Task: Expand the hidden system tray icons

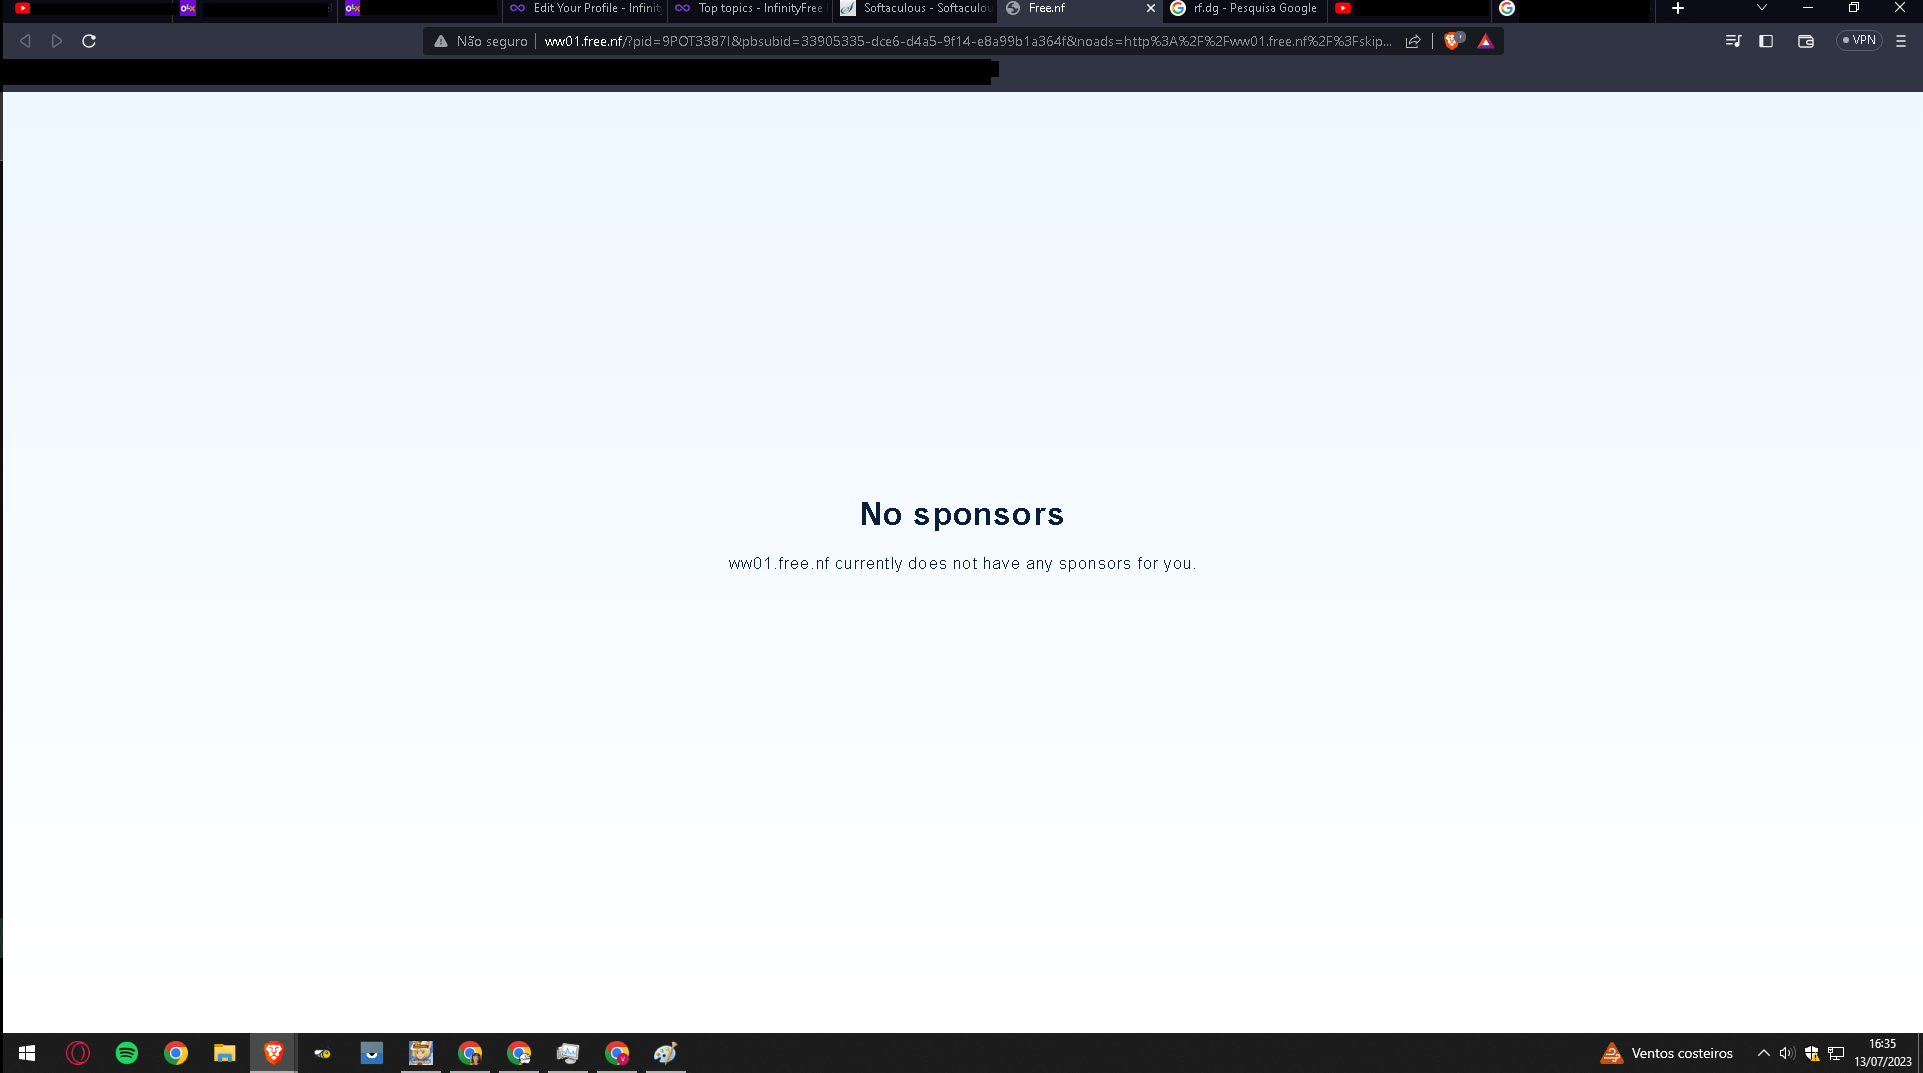Action: tap(1764, 1053)
